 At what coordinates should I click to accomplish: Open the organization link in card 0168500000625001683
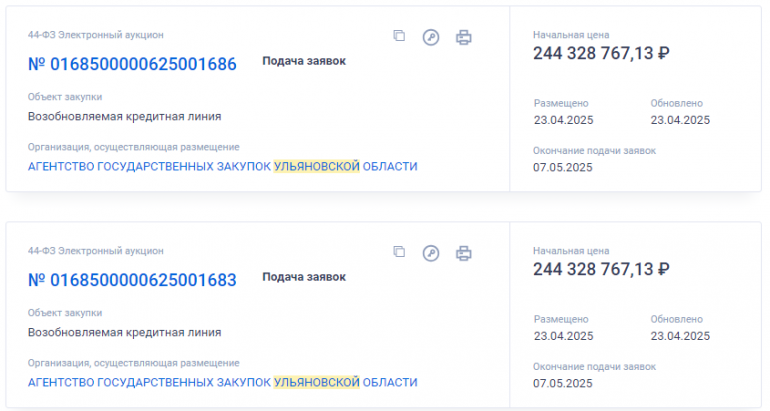point(222,382)
